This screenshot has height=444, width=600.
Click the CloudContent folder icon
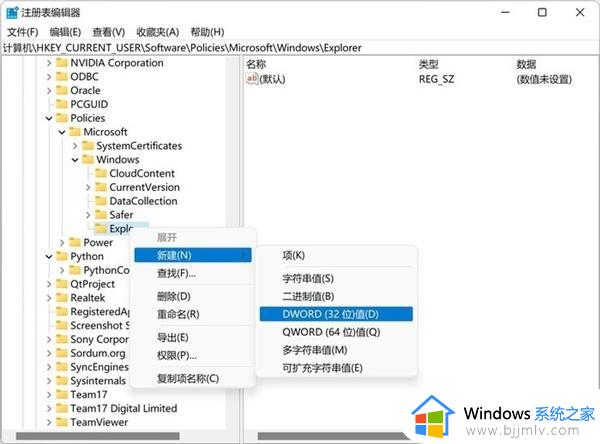click(101, 173)
